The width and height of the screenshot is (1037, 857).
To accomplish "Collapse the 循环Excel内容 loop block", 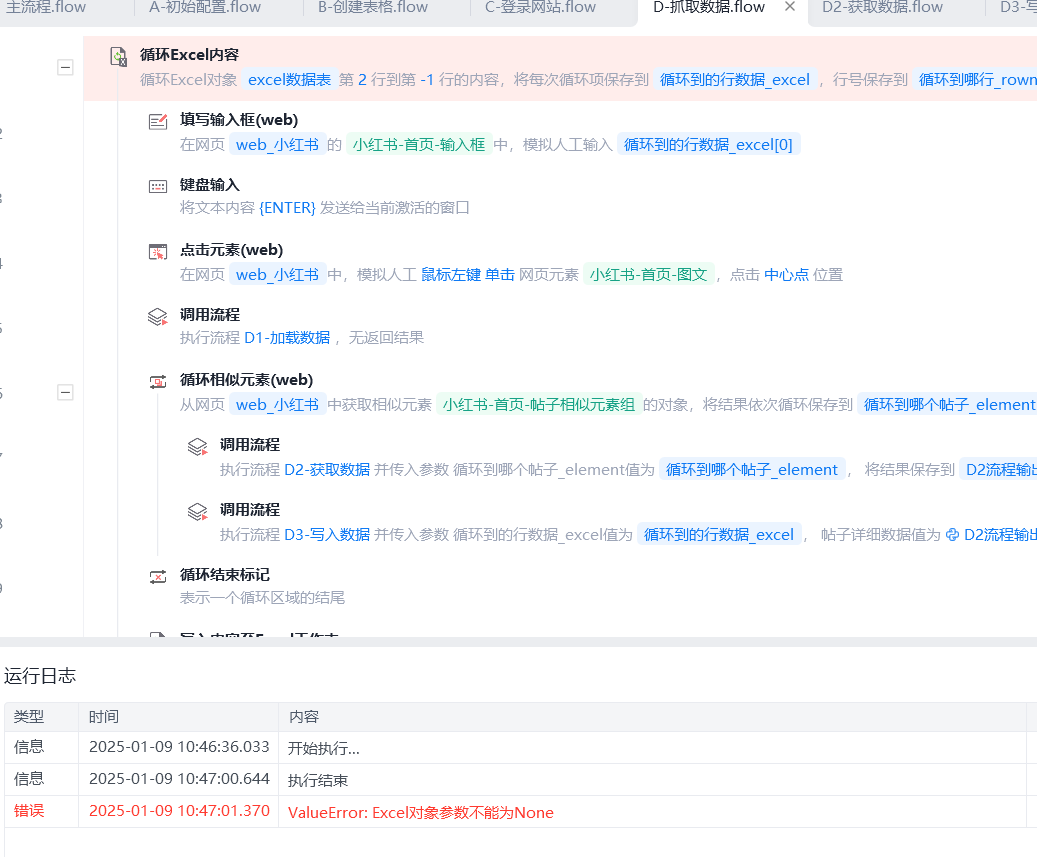I will (x=65, y=68).
